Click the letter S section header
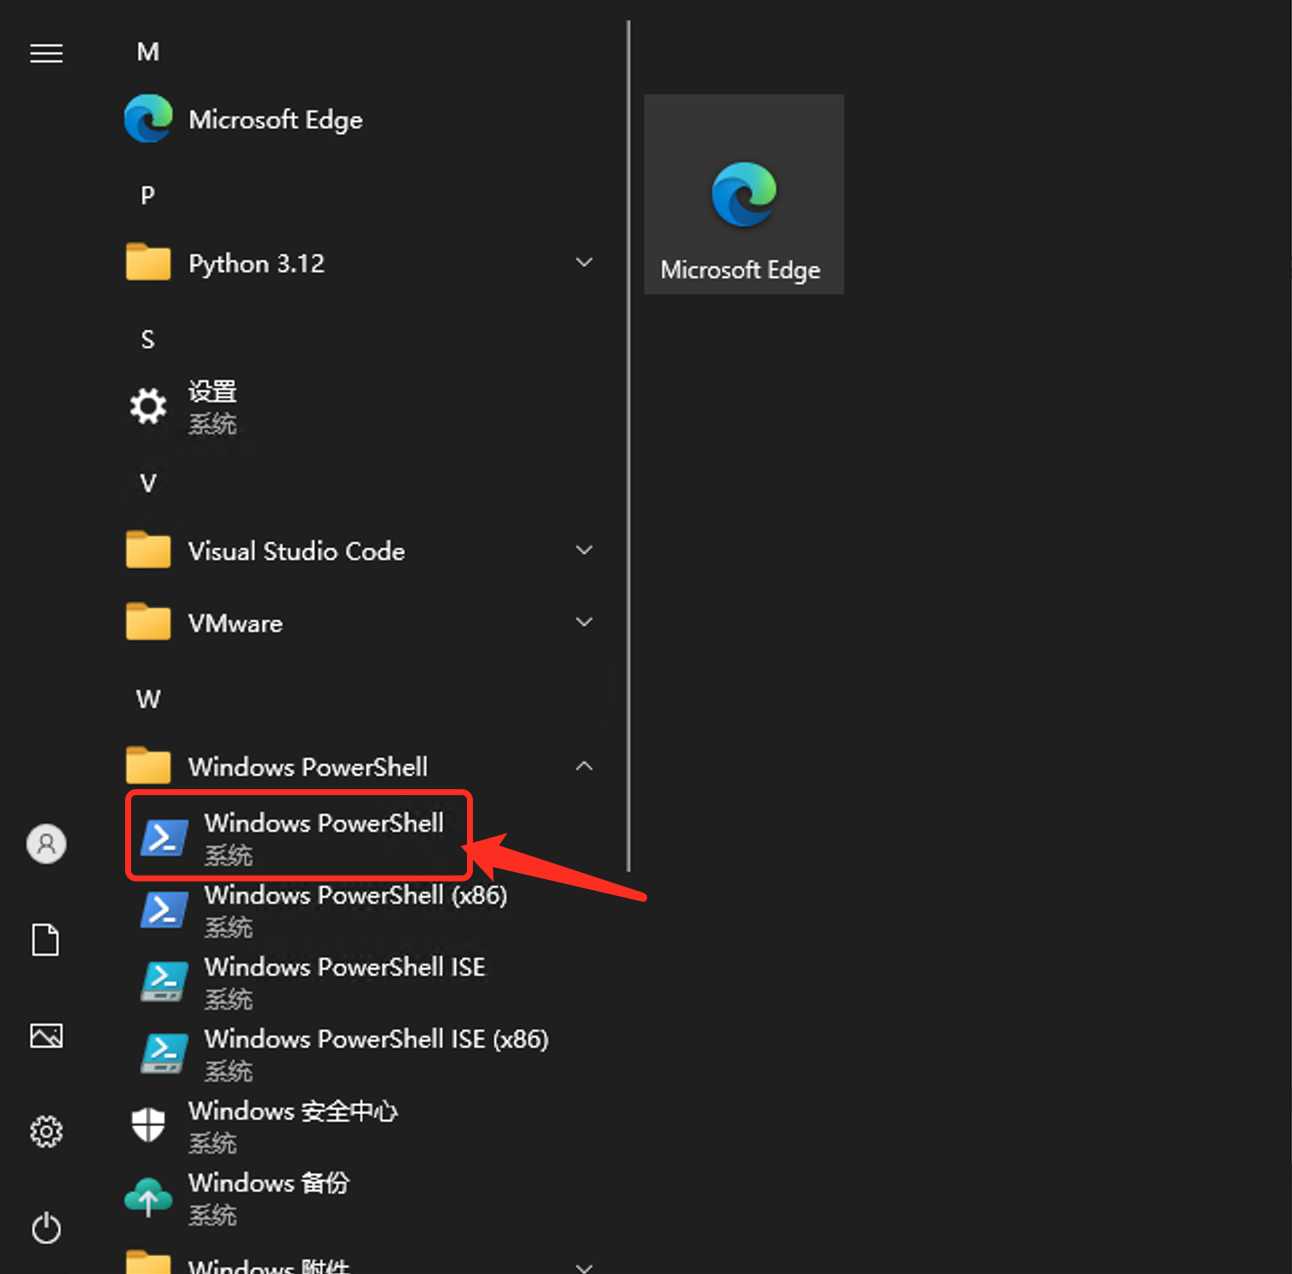The height and width of the screenshot is (1274, 1292). 148,340
